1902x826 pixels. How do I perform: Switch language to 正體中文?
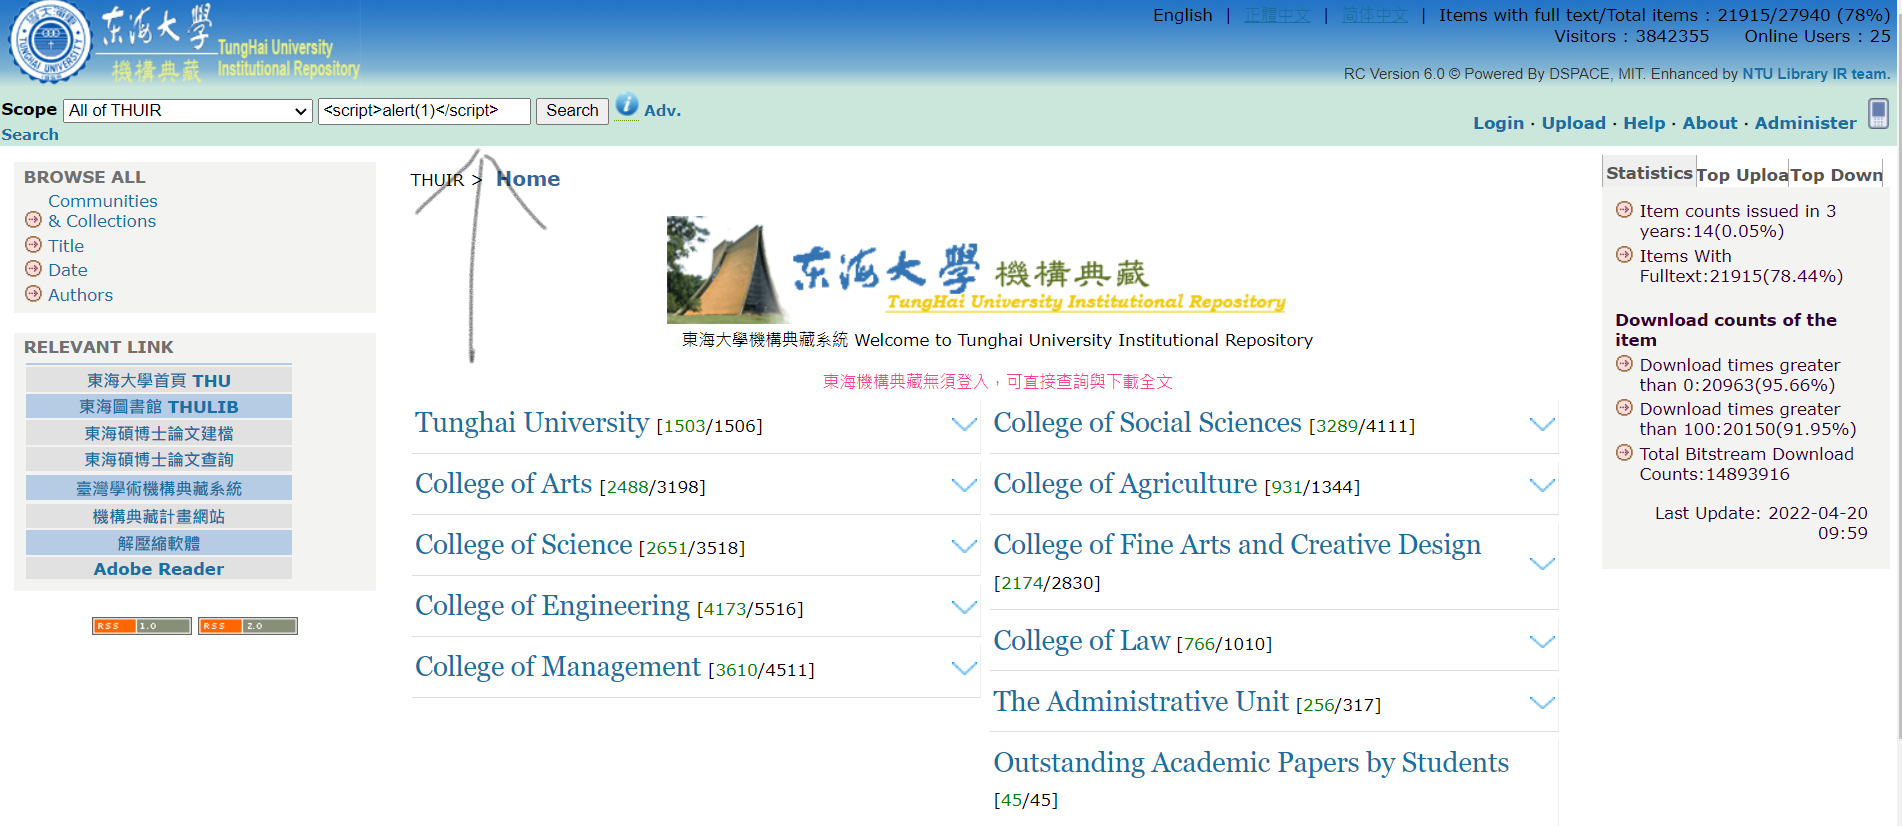pyautogui.click(x=1277, y=15)
